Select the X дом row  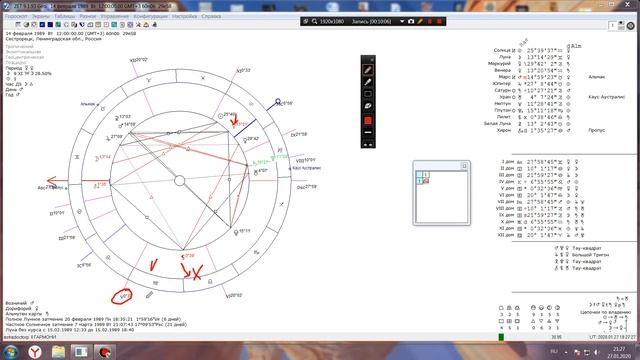coord(541,222)
